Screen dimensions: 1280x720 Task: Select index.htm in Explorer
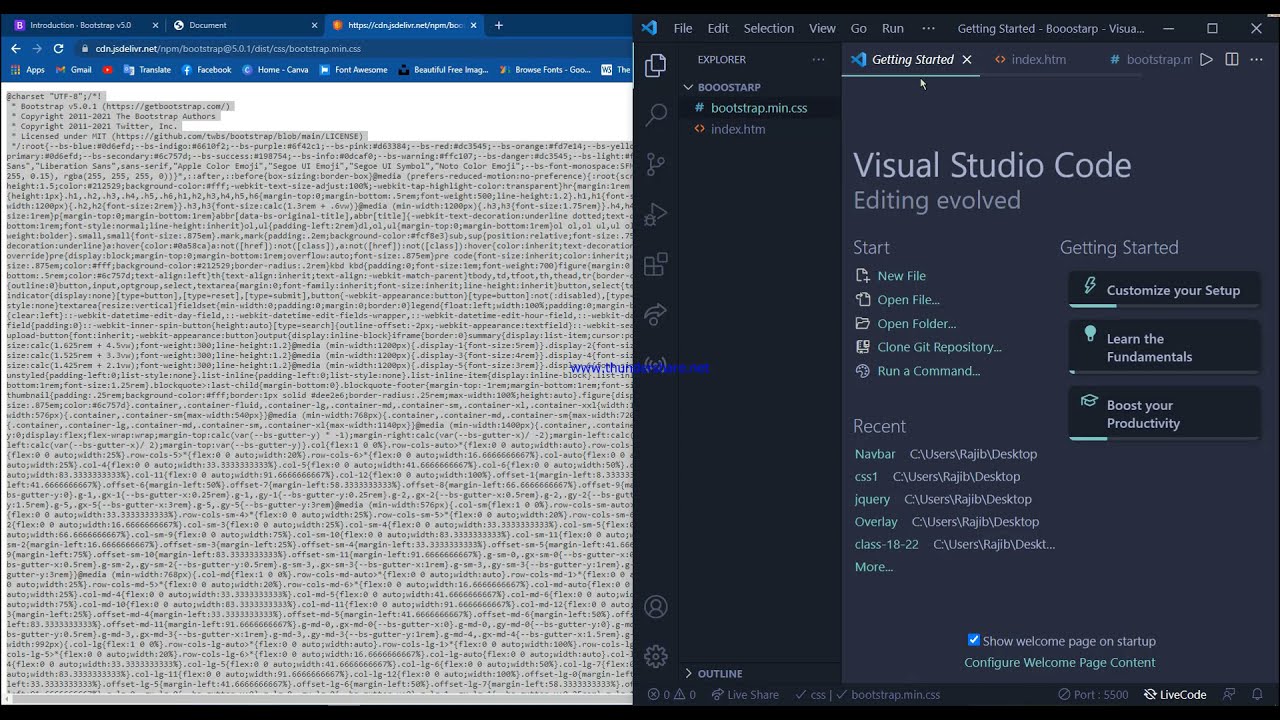click(x=760, y=129)
